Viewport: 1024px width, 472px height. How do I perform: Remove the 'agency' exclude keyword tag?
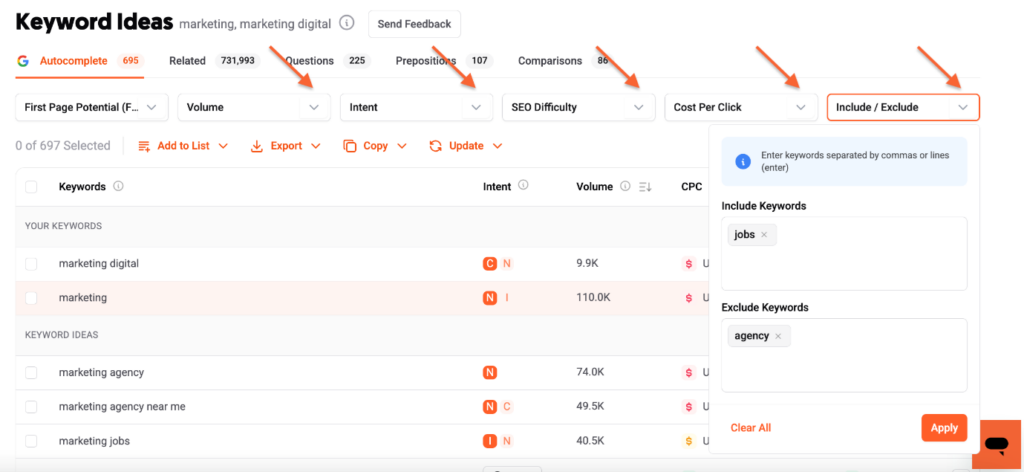tap(778, 336)
